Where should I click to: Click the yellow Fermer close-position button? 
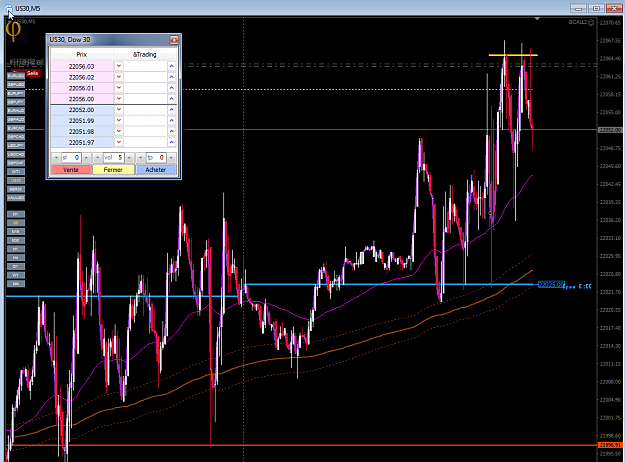(x=113, y=170)
